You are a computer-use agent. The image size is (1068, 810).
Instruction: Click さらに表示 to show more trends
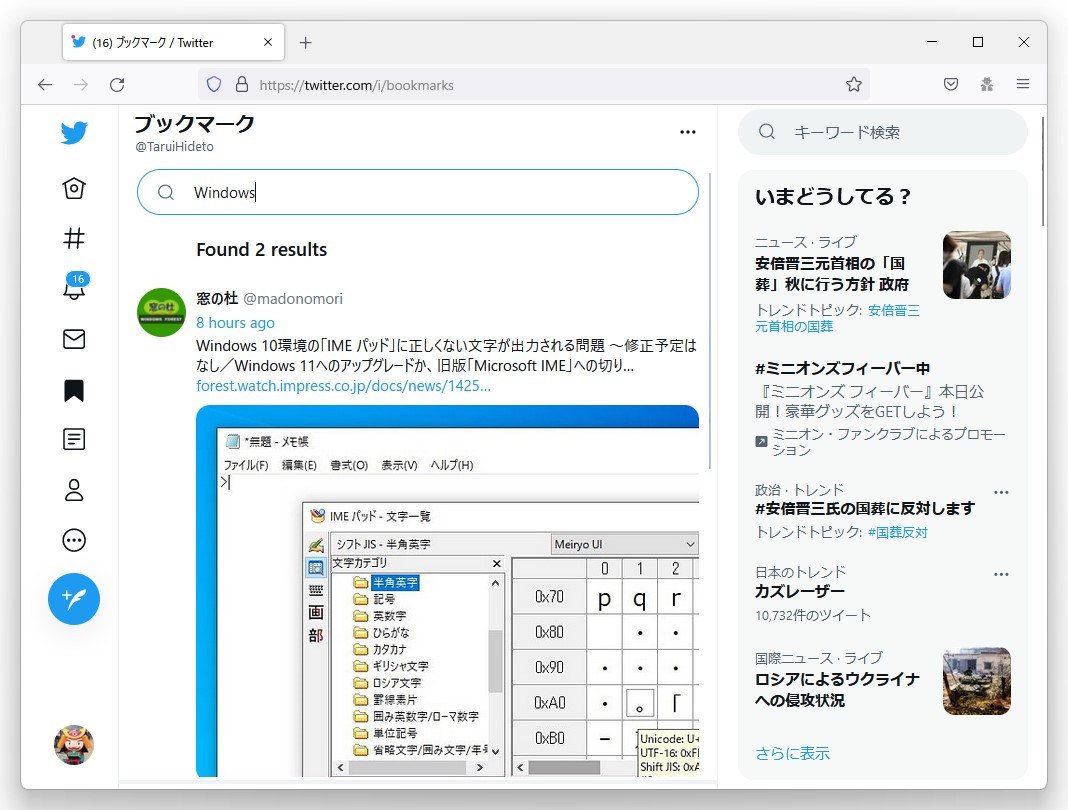pos(792,753)
